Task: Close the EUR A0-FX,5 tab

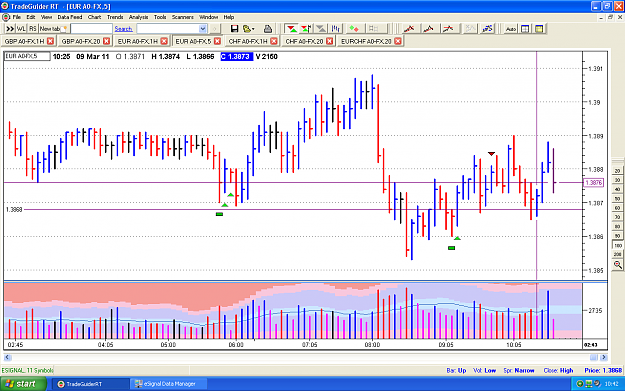Action: 217,41
